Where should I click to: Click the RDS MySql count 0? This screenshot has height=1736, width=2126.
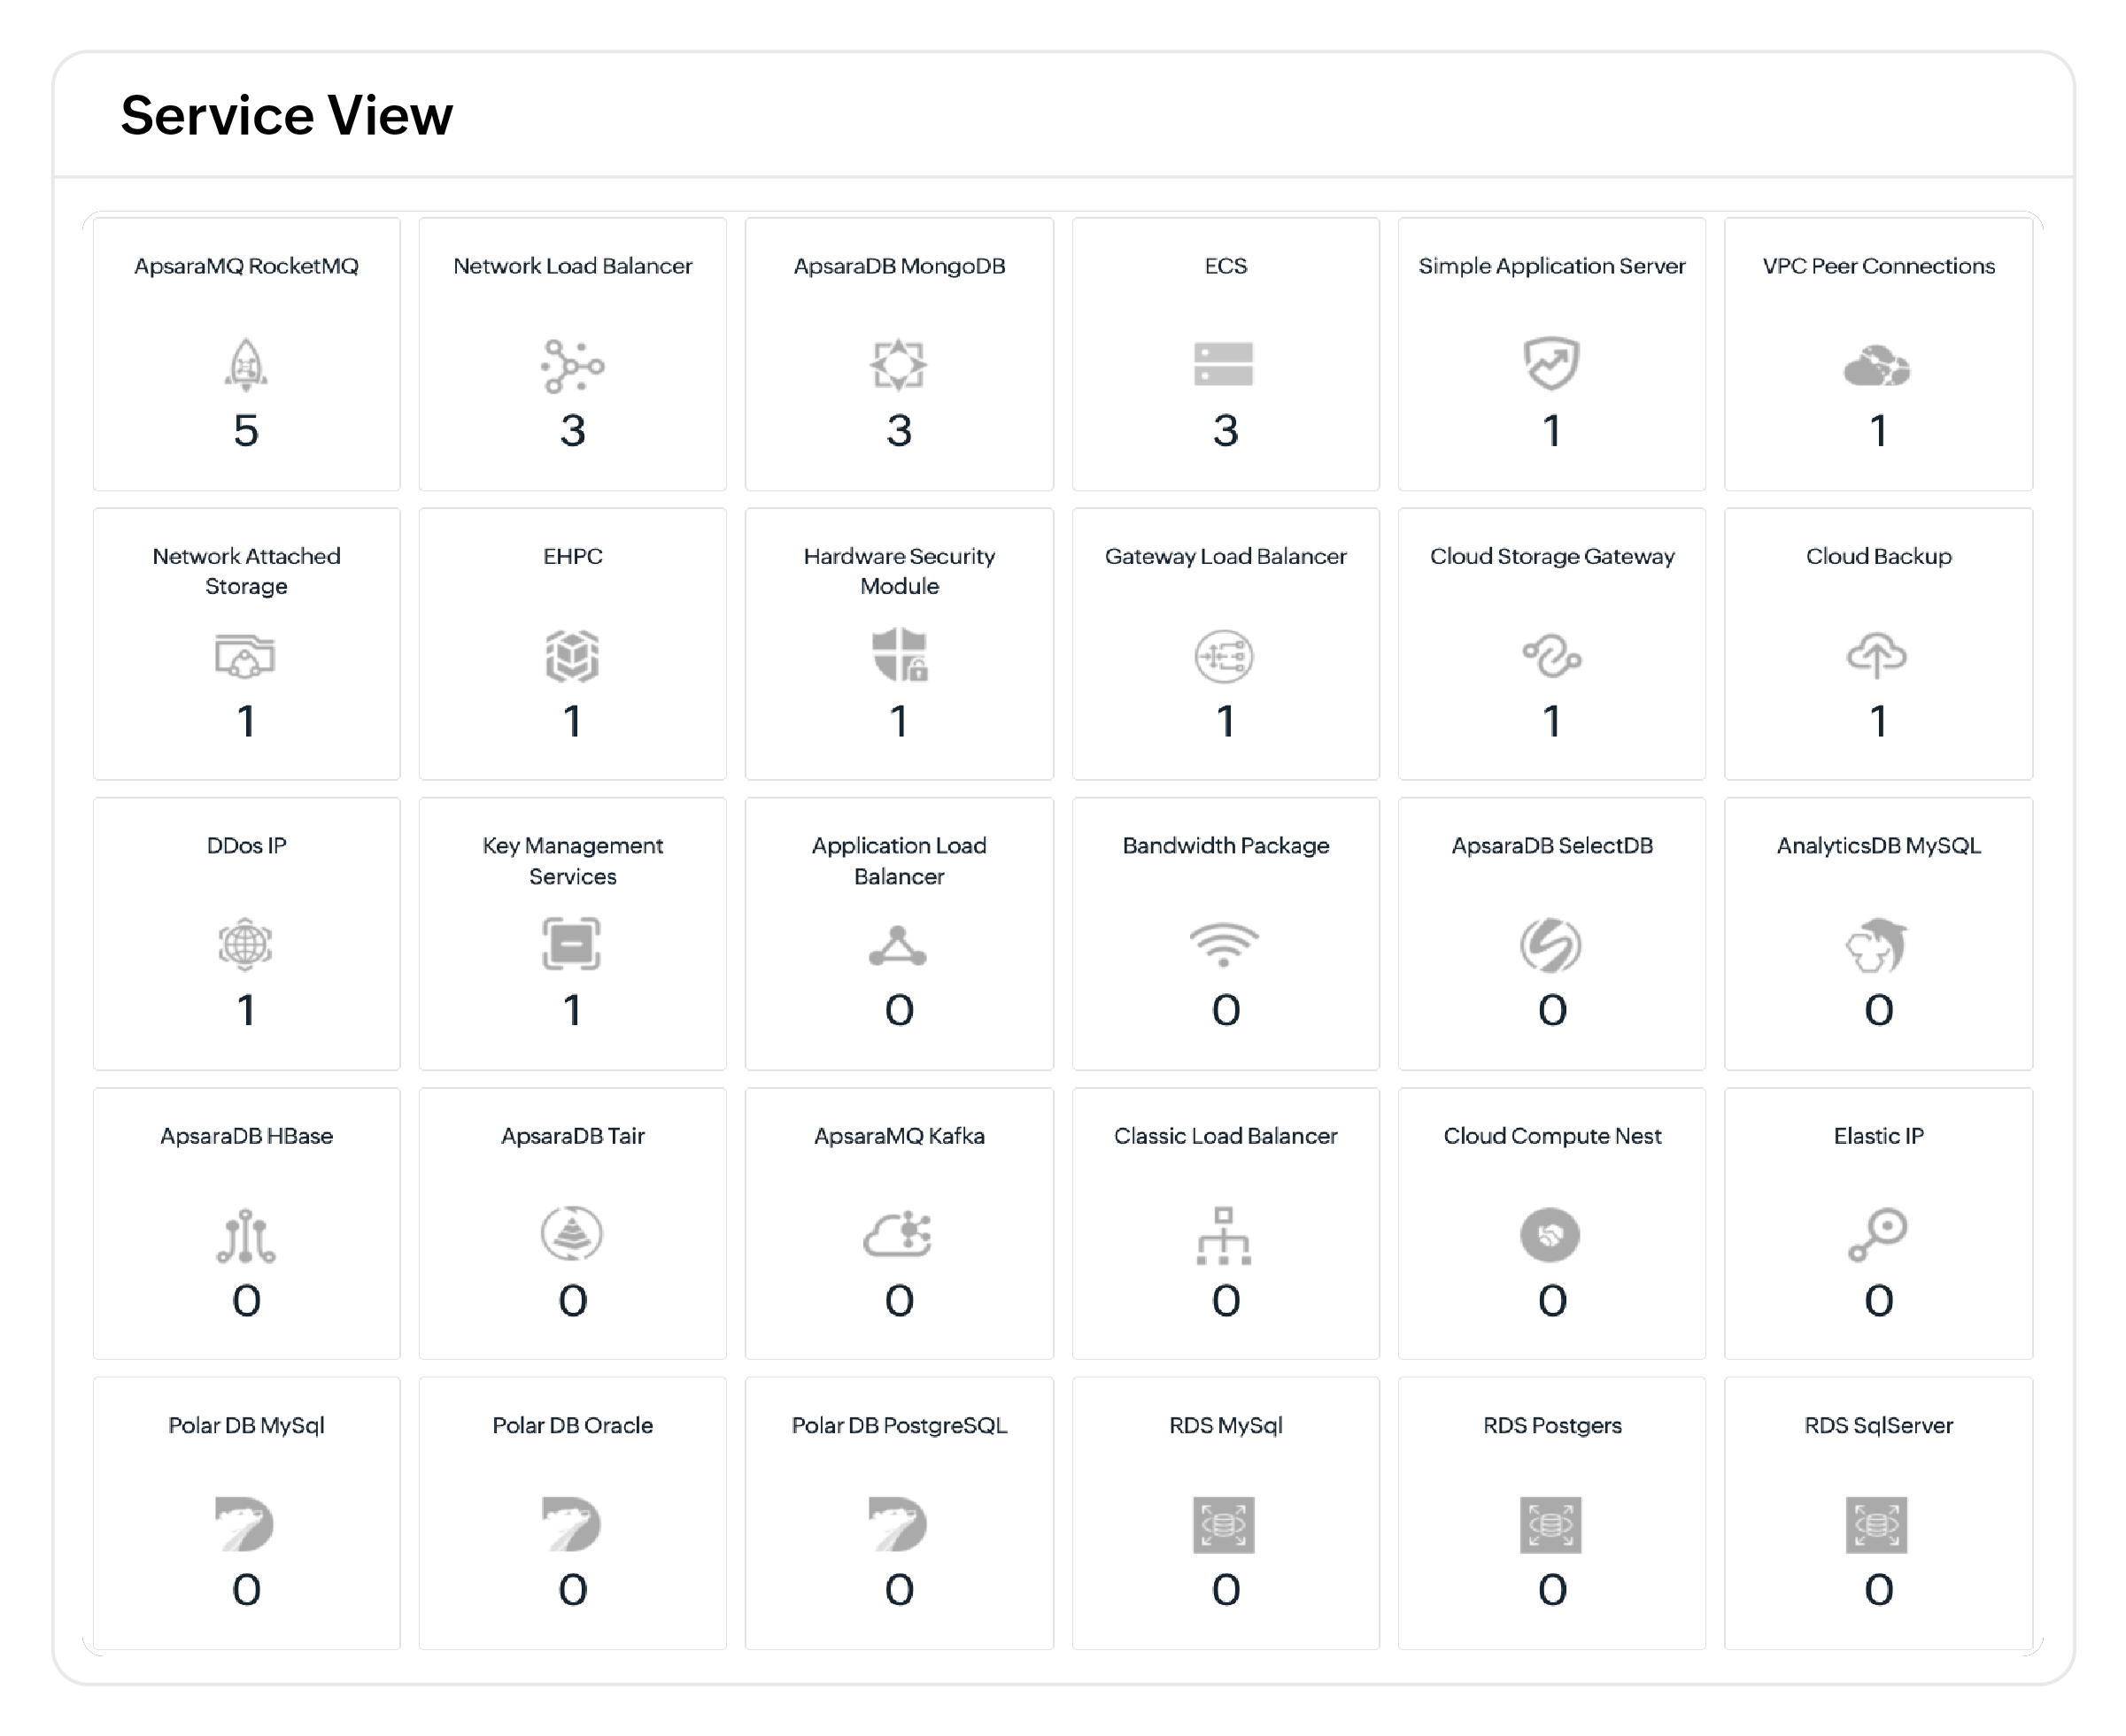1225,1590
